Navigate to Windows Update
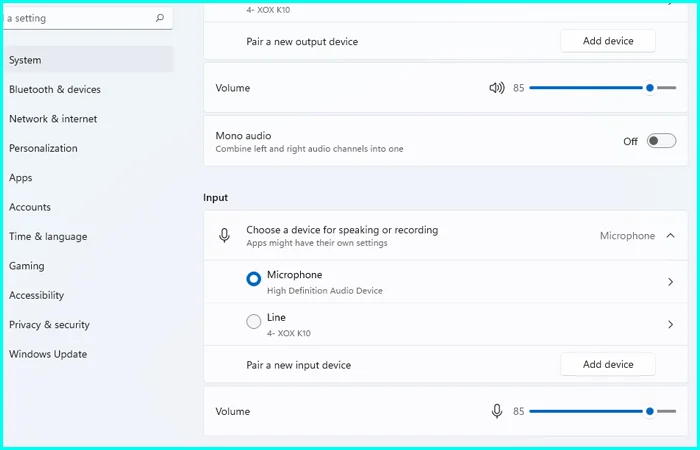This screenshot has width=700, height=450. pyautogui.click(x=48, y=354)
